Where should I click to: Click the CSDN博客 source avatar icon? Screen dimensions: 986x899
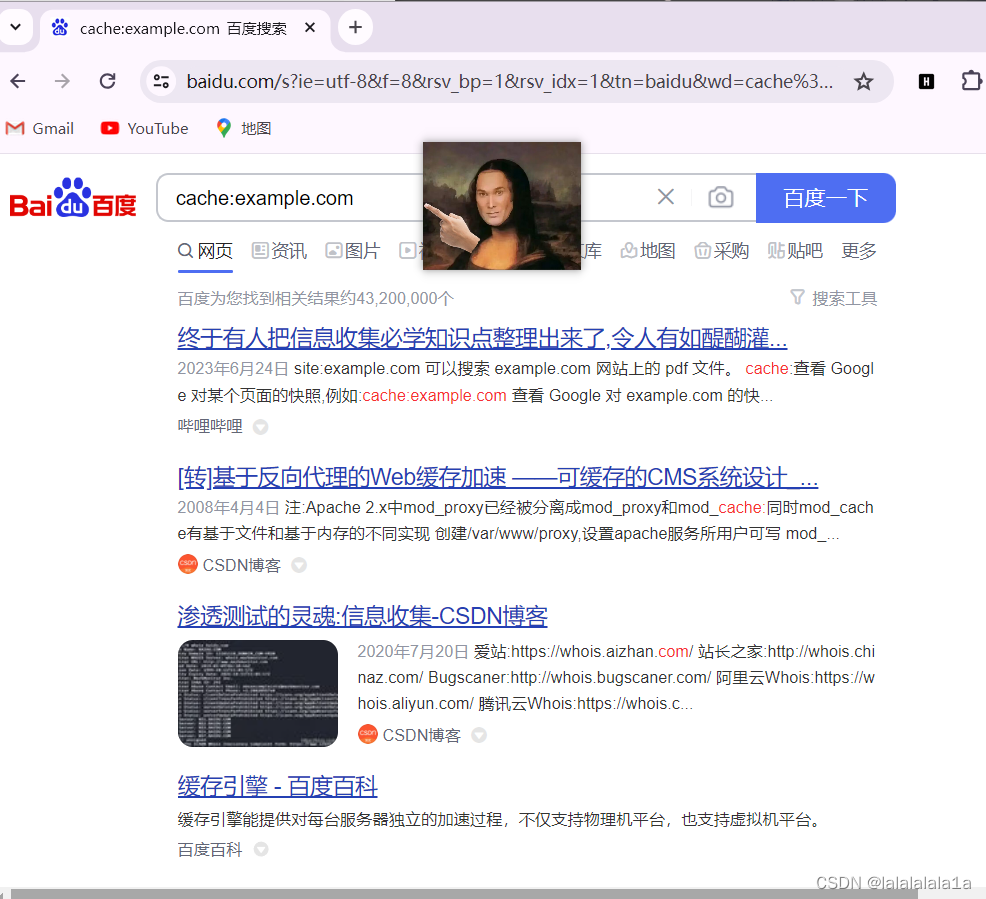187,564
